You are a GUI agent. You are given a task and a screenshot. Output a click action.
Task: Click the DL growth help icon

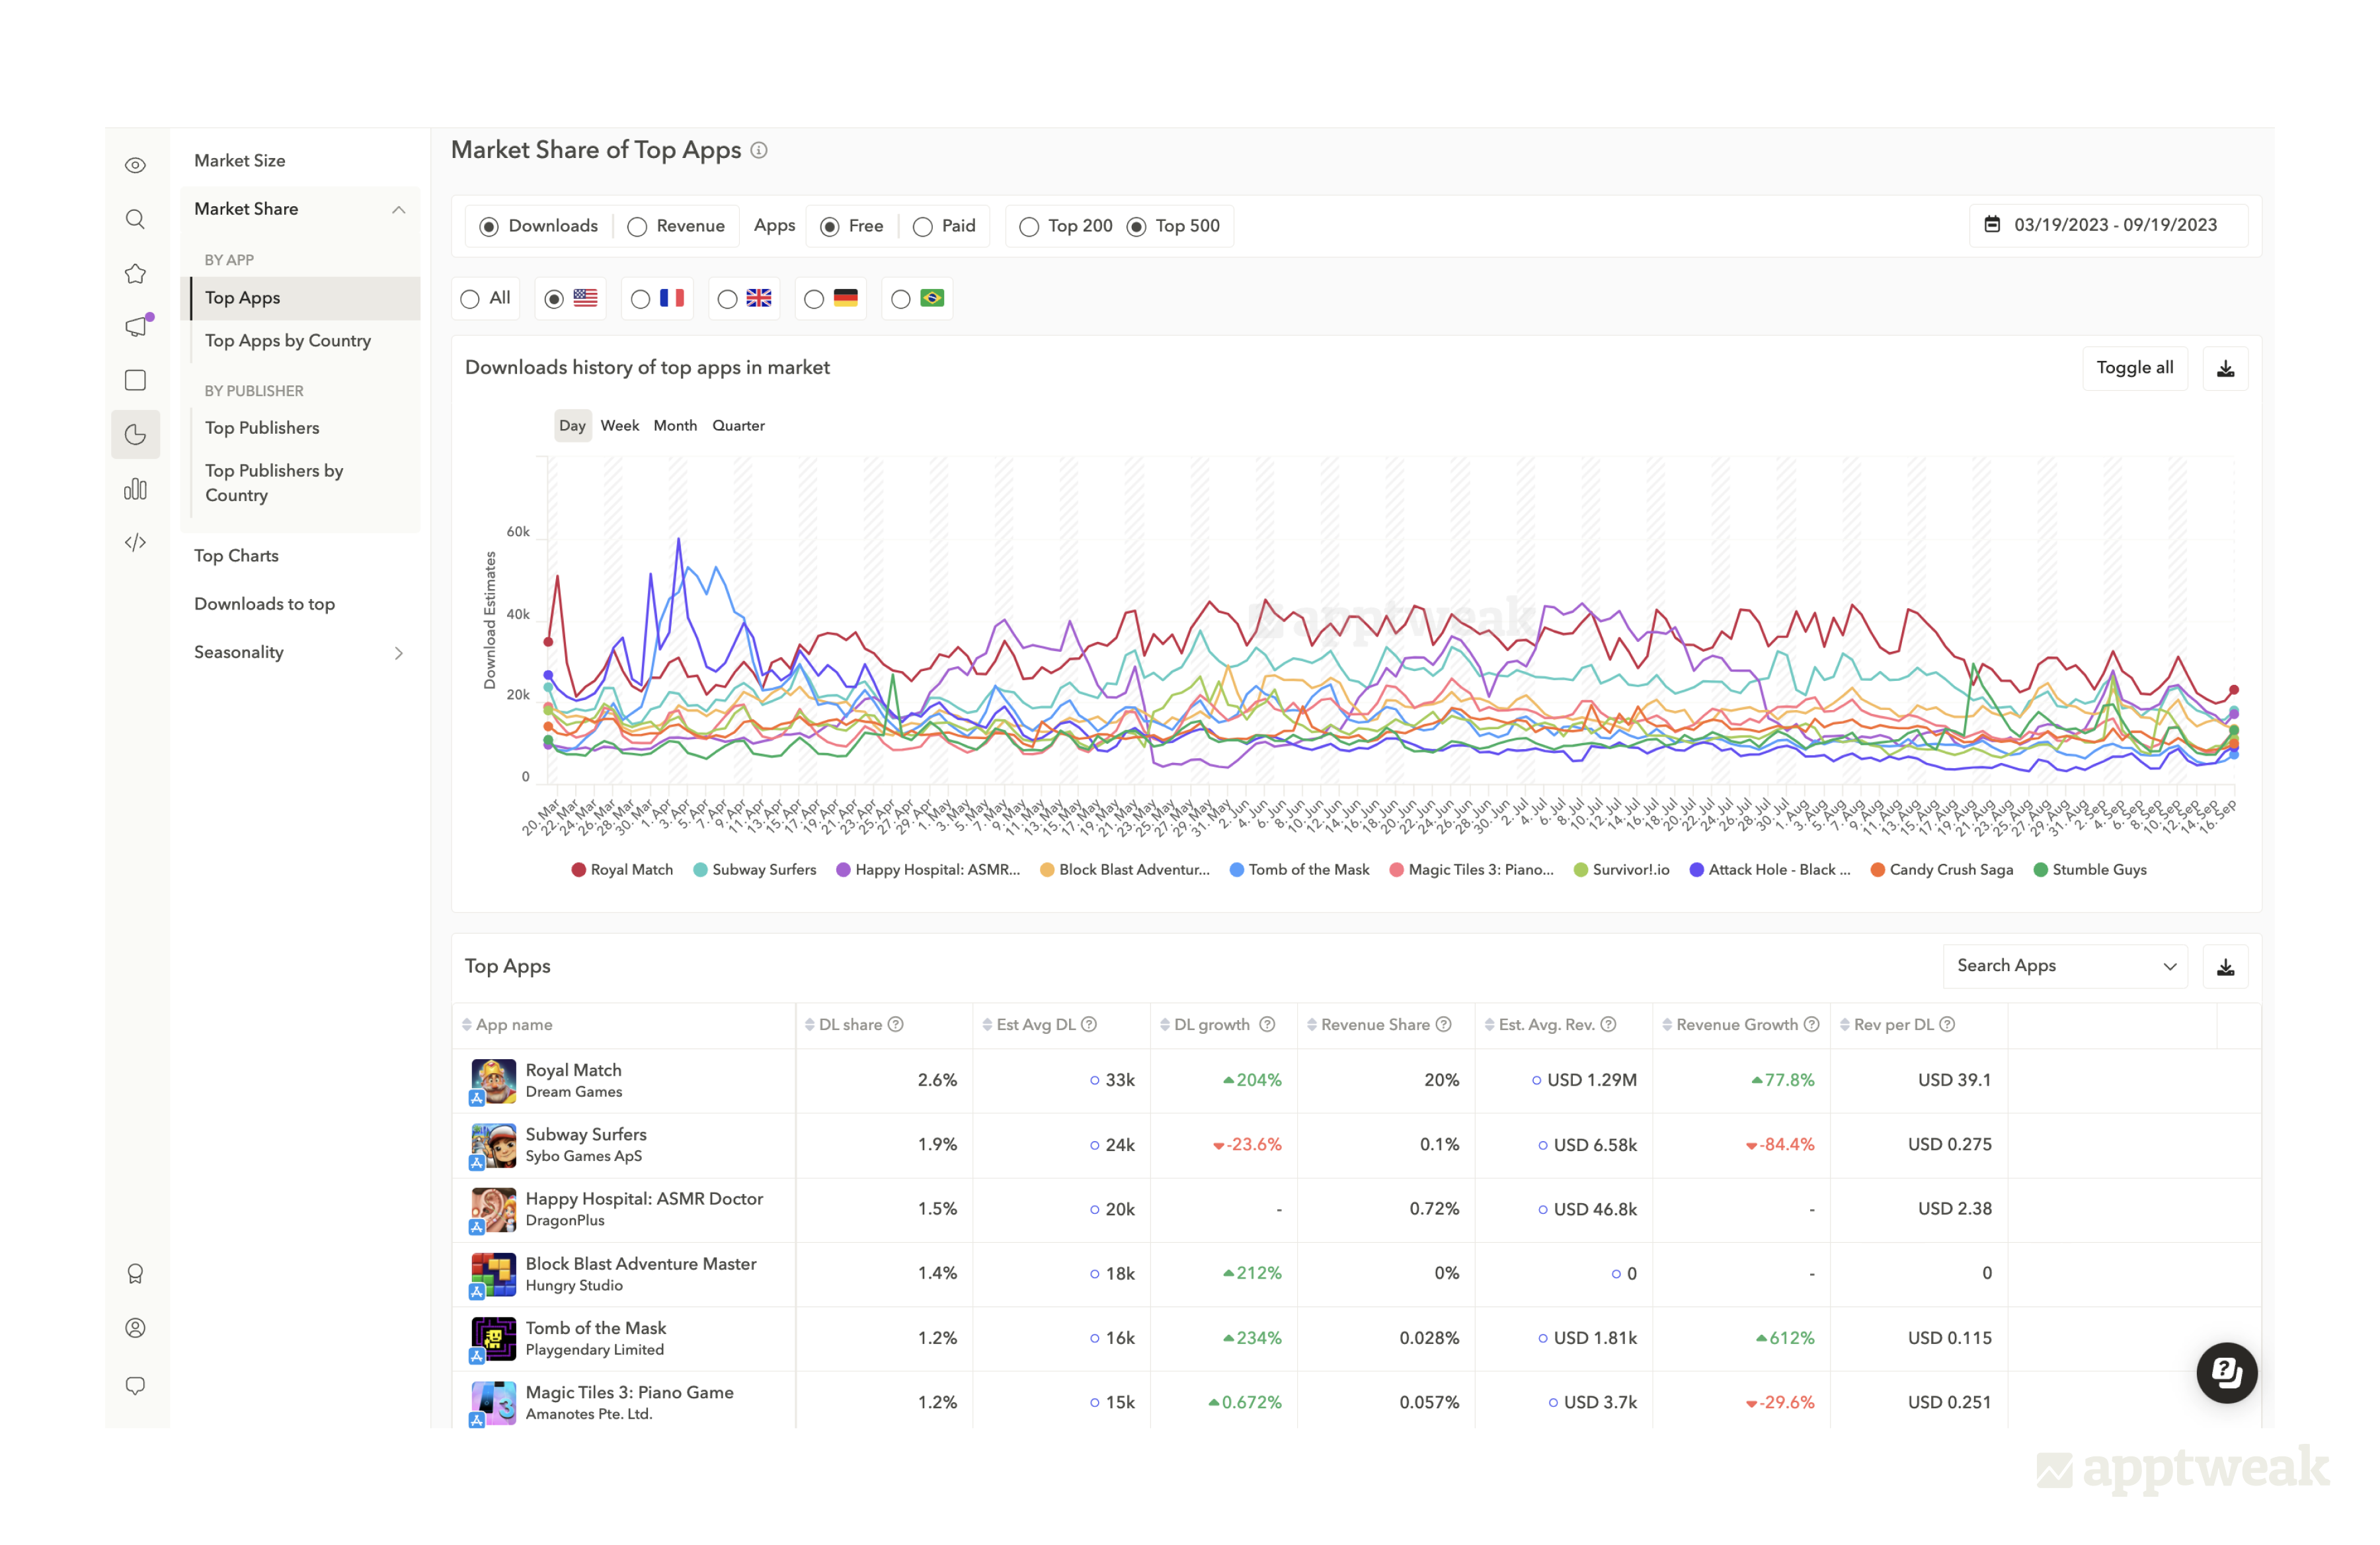[x=1267, y=1024]
